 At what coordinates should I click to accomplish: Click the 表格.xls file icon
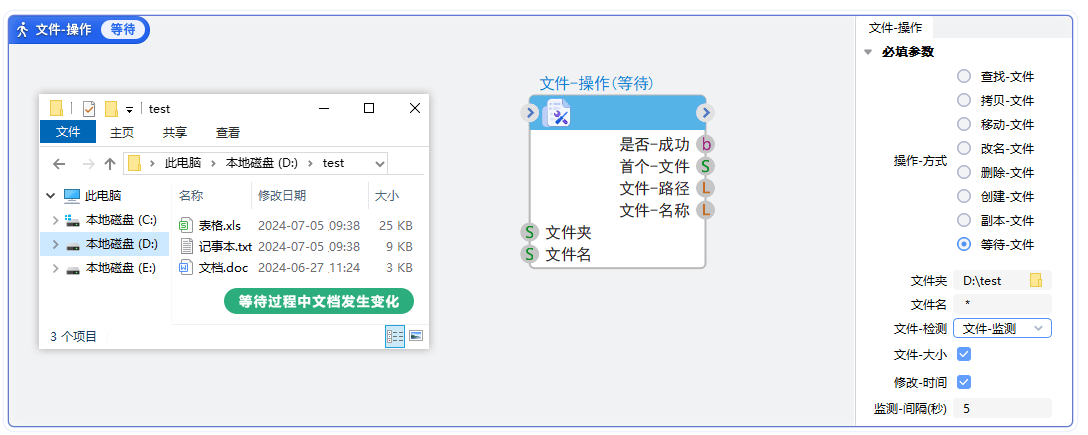click(186, 225)
